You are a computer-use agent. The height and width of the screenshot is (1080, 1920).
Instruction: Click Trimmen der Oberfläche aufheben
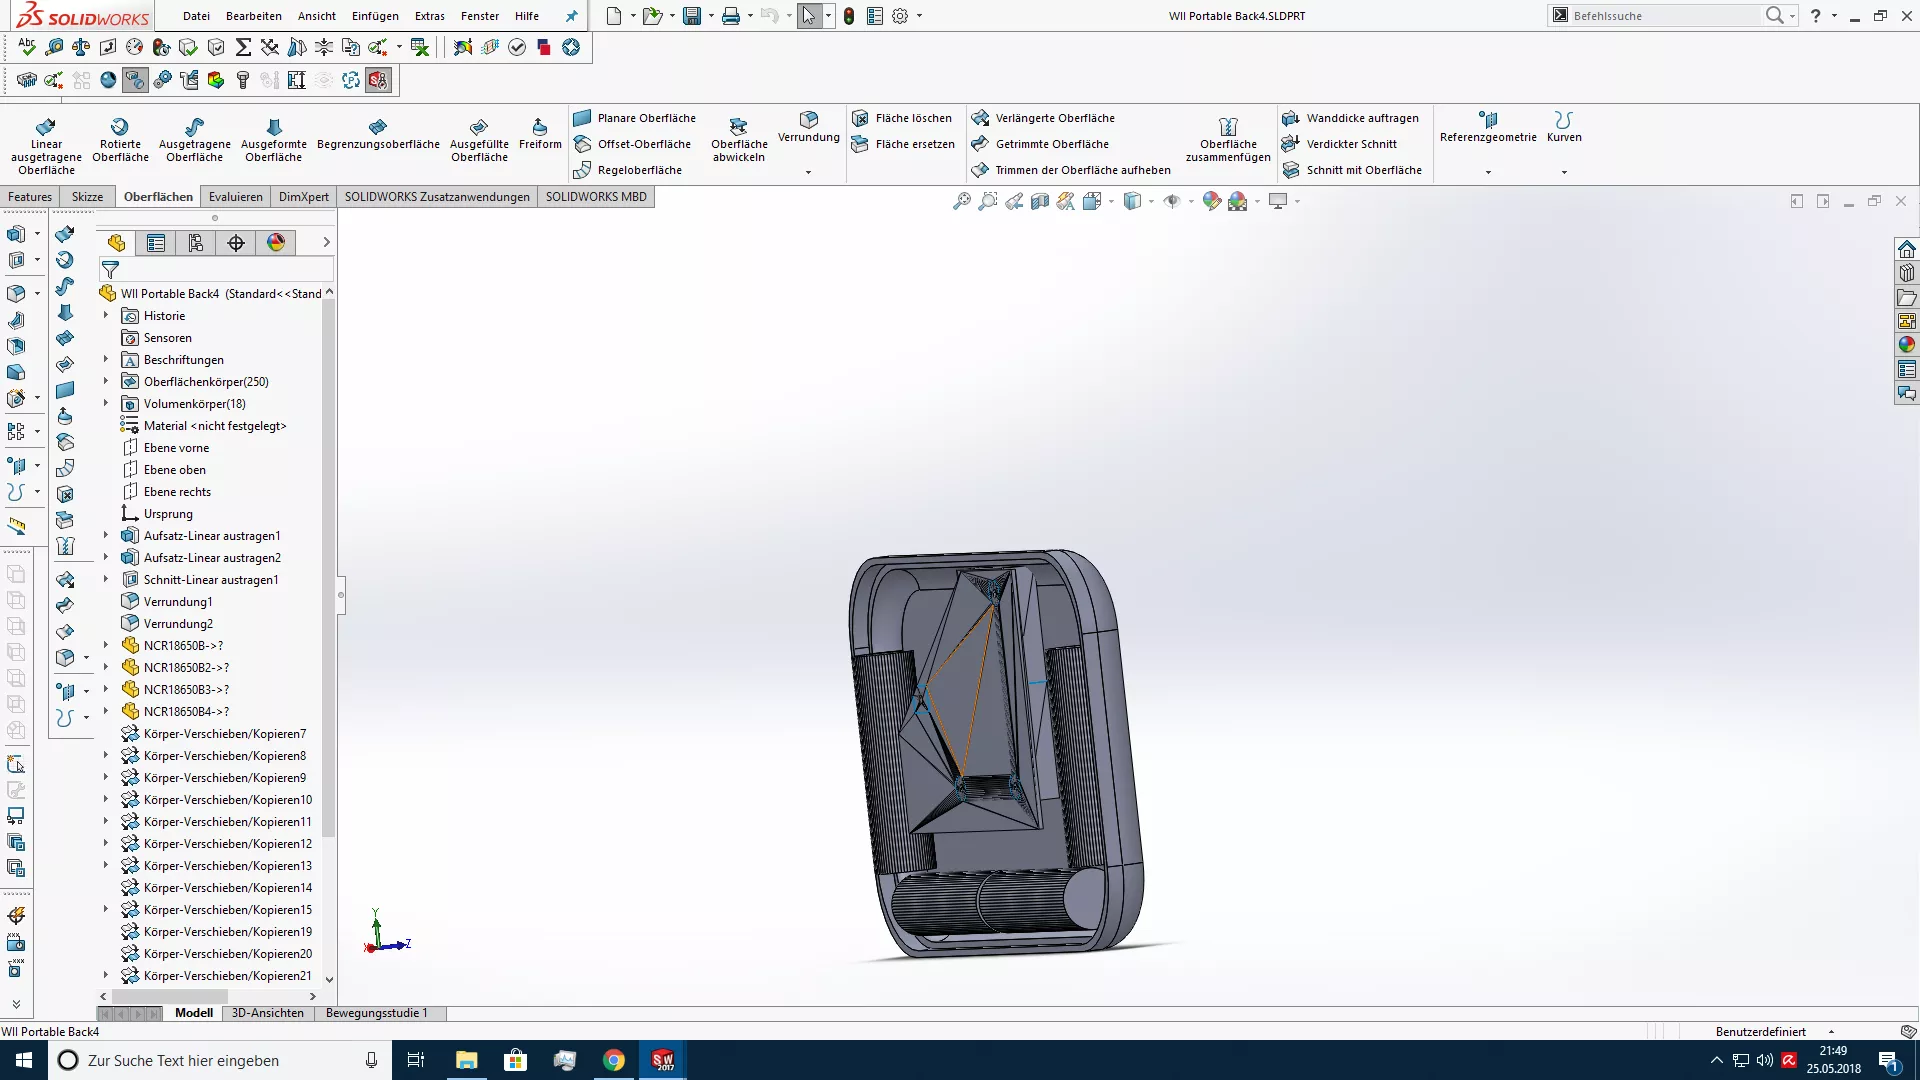tap(1082, 170)
